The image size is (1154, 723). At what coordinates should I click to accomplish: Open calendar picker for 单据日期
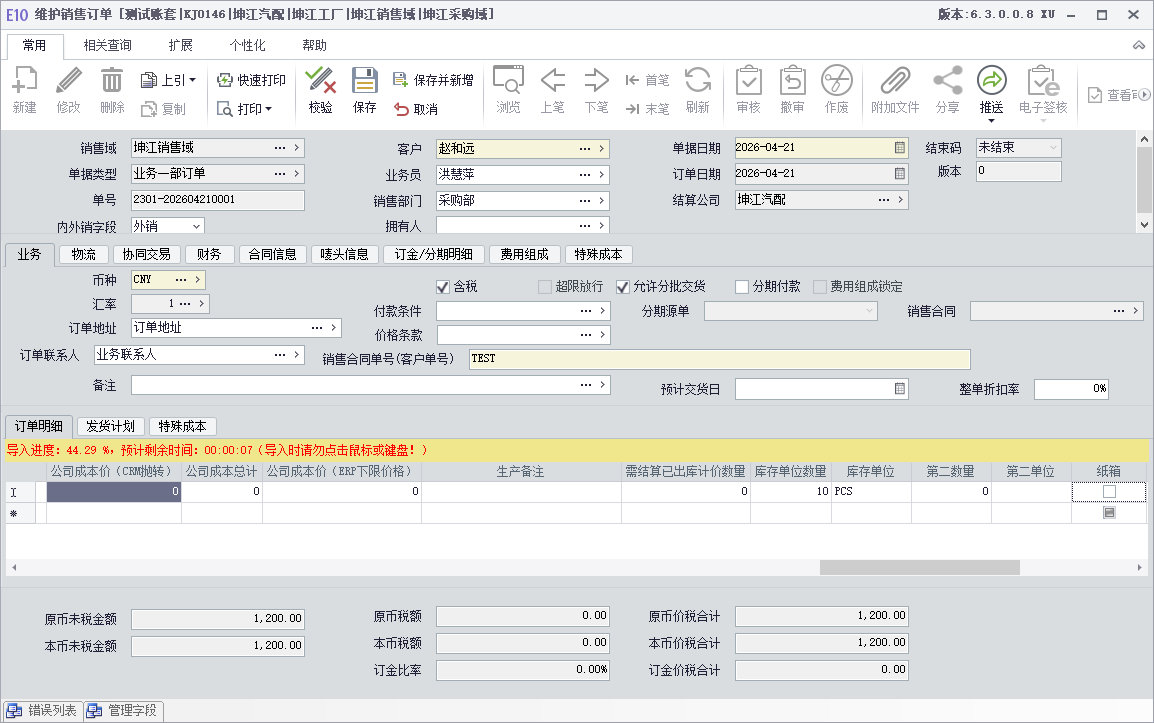pyautogui.click(x=899, y=148)
